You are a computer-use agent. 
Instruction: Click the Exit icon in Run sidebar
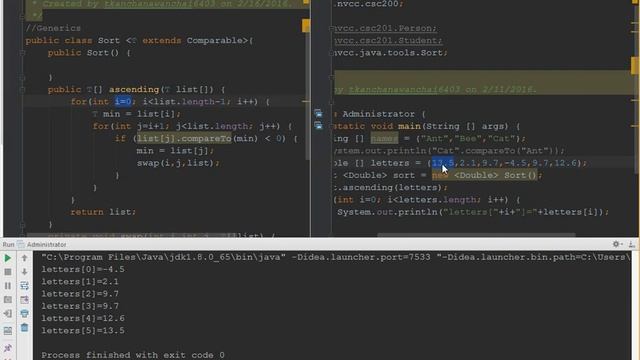(7, 313)
